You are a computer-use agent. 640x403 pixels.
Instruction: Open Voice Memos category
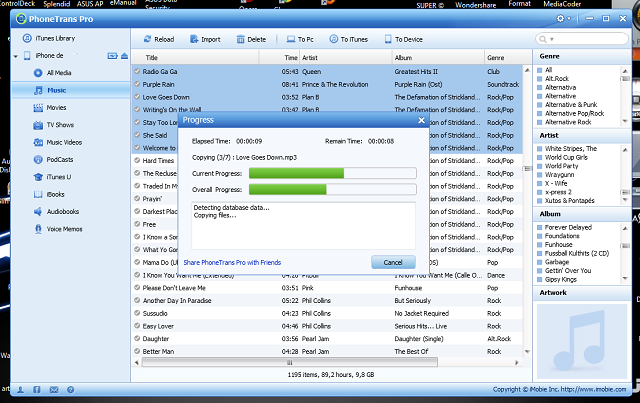click(58, 229)
